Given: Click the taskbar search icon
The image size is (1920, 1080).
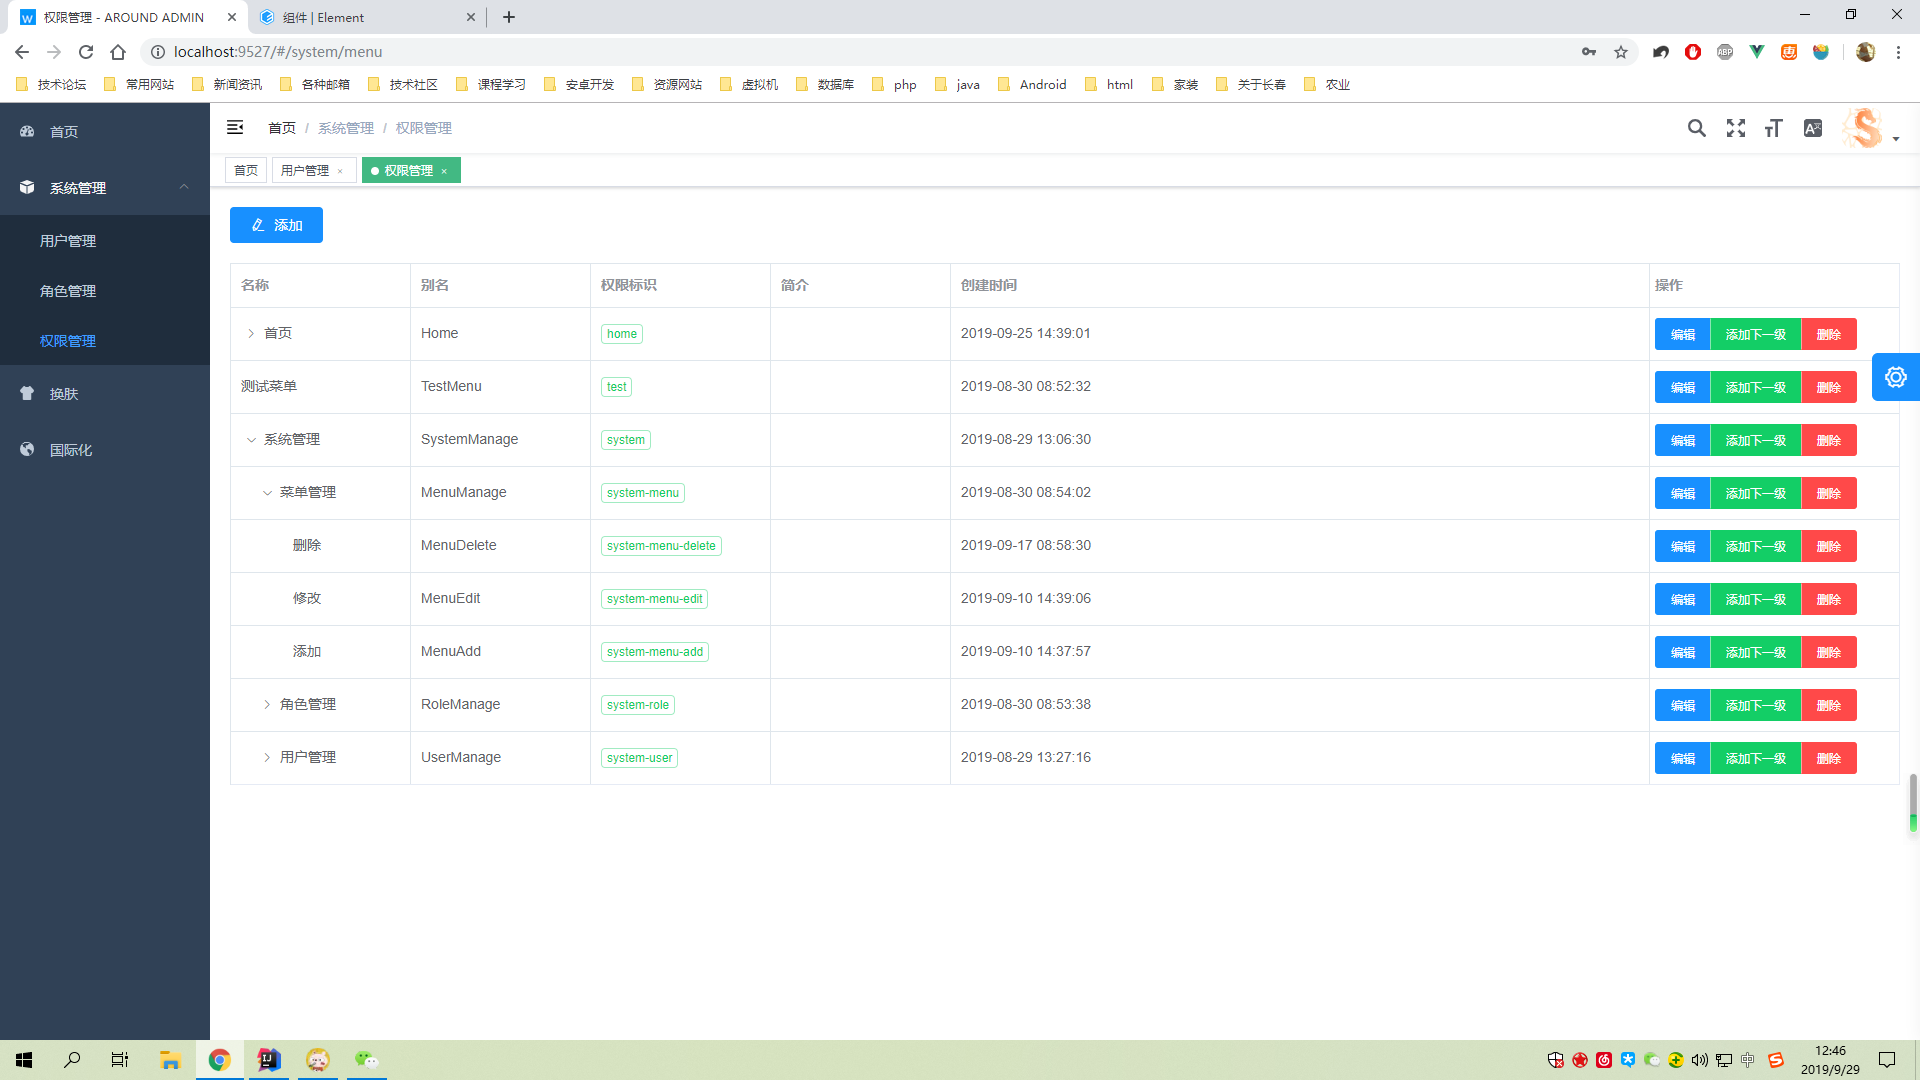Looking at the screenshot, I should pyautogui.click(x=72, y=1059).
